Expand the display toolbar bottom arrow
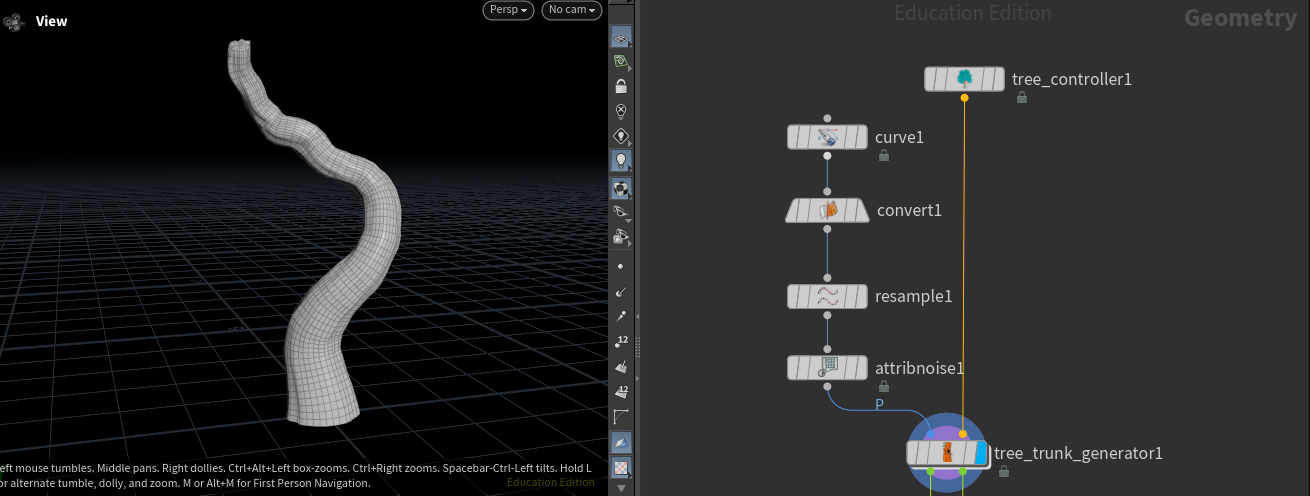Viewport: 1310px width, 496px height. tap(621, 488)
